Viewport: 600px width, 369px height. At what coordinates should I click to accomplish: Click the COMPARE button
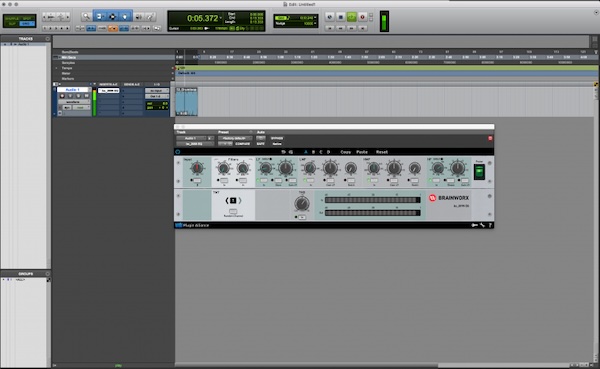pos(243,144)
